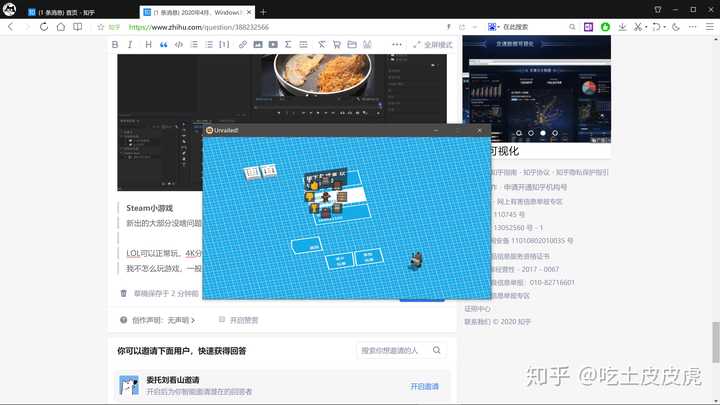Expand the screenshot tool dropdown arrow
The width and height of the screenshot is (720, 405).
point(646,27)
